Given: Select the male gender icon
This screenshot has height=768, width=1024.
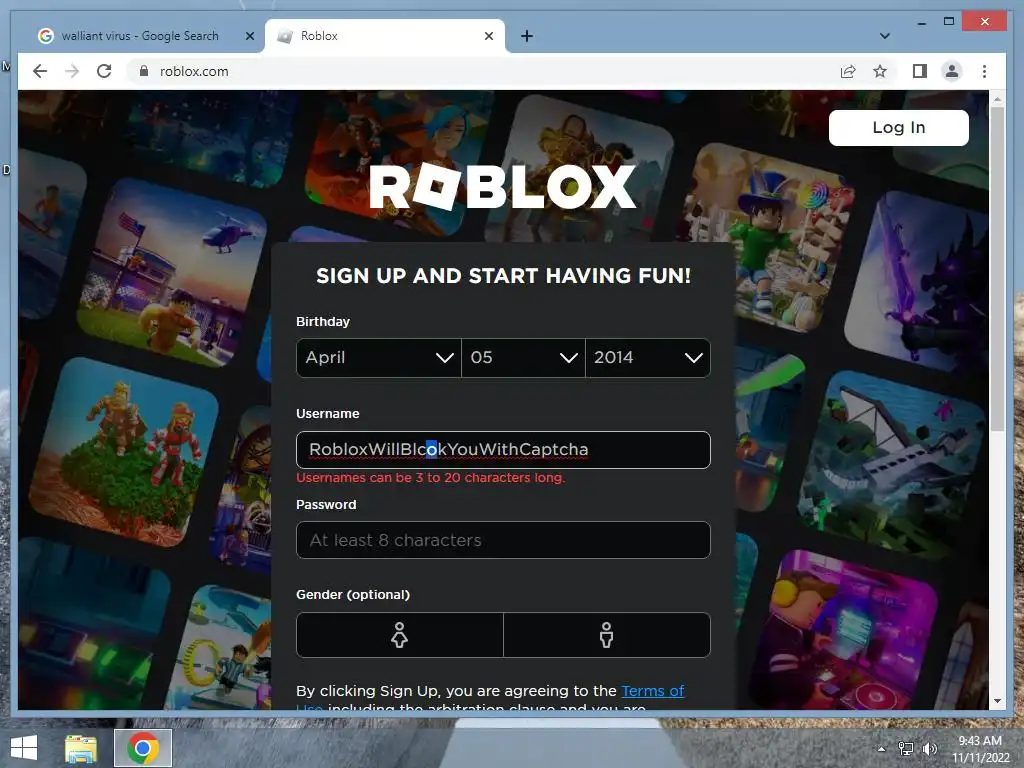Looking at the screenshot, I should point(607,635).
